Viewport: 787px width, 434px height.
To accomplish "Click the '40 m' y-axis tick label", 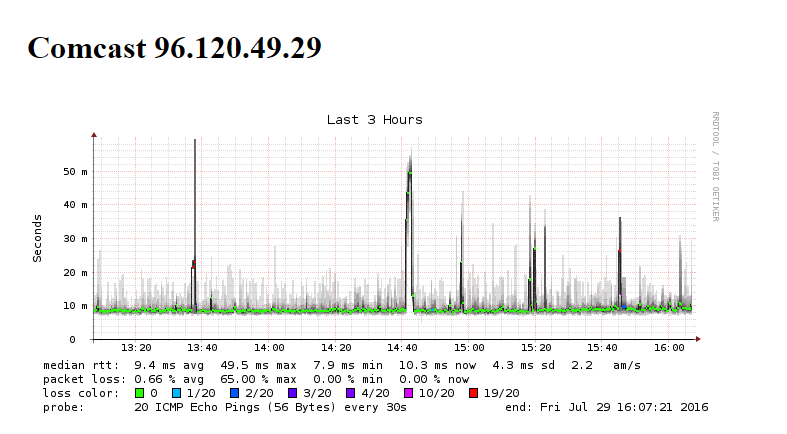I will point(75,205).
